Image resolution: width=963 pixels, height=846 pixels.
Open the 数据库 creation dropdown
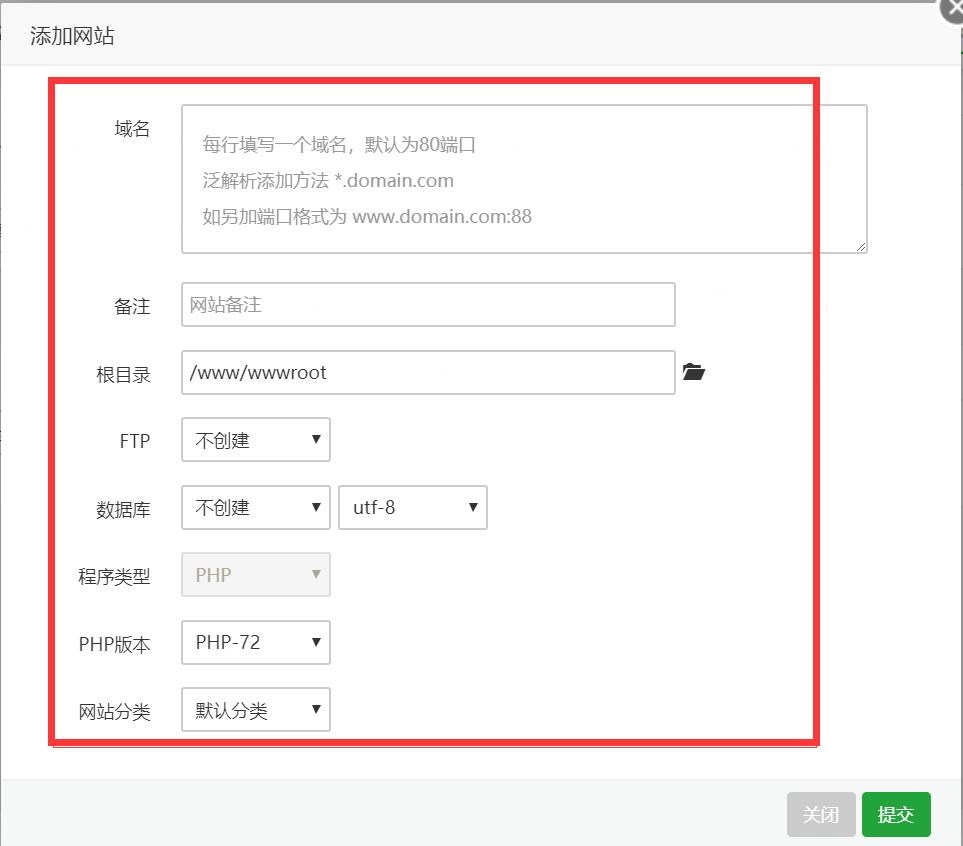click(x=255, y=507)
